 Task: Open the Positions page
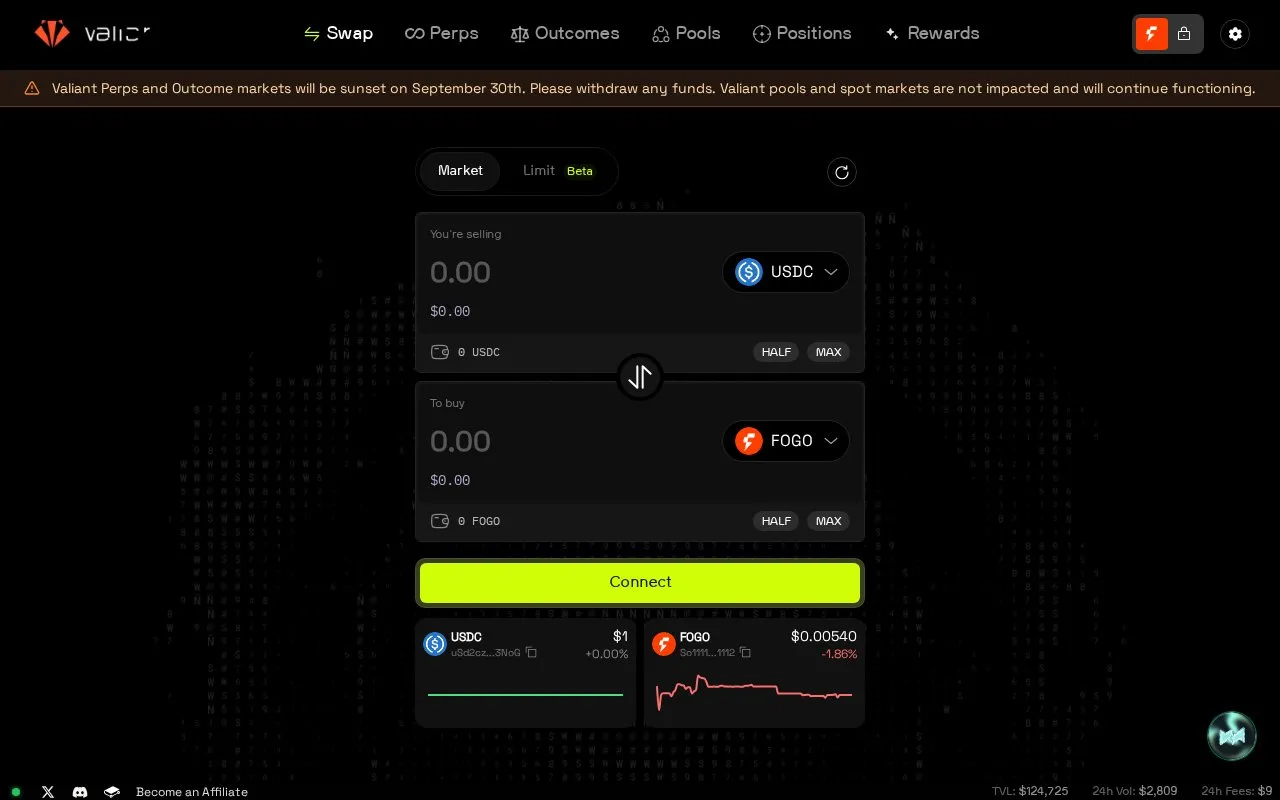pyautogui.click(x=802, y=33)
